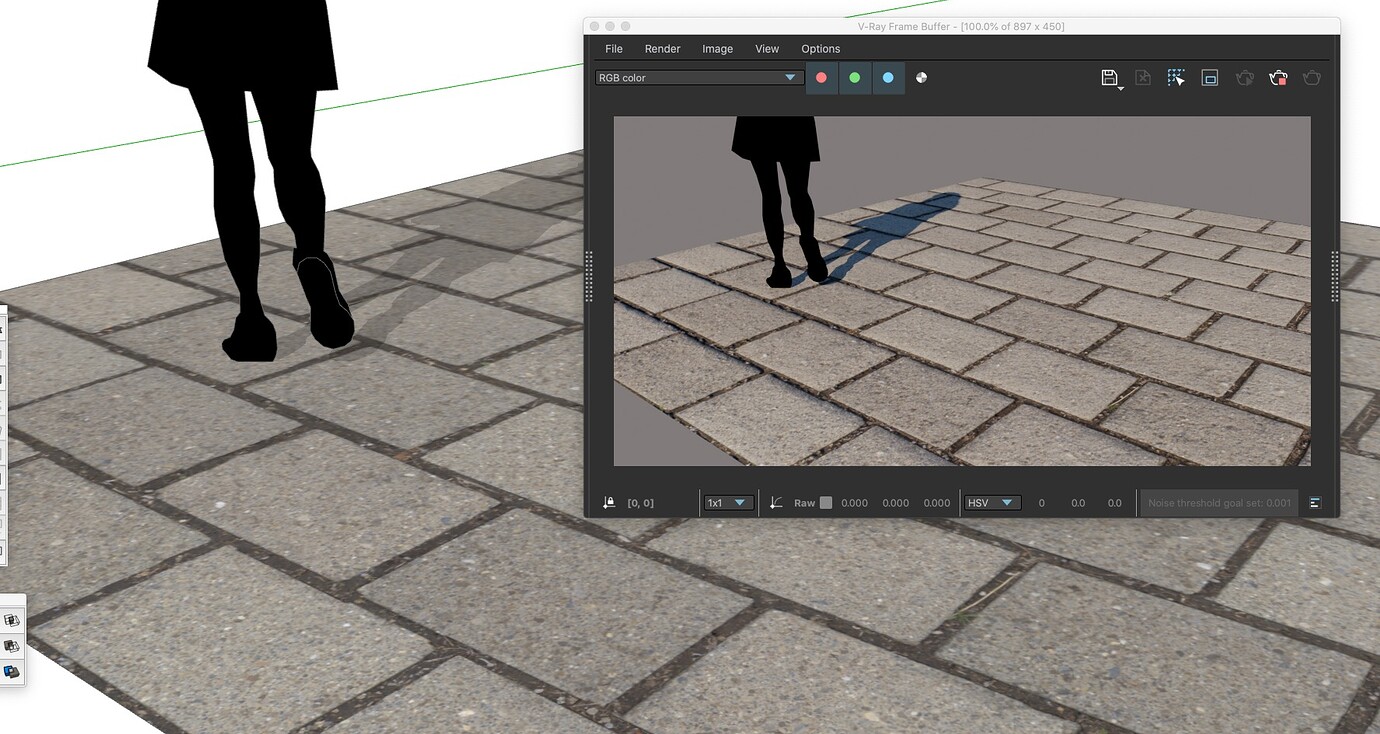Screen dimensions: 1380x734
Task: Click the color corrections curve icon
Action: click(776, 502)
